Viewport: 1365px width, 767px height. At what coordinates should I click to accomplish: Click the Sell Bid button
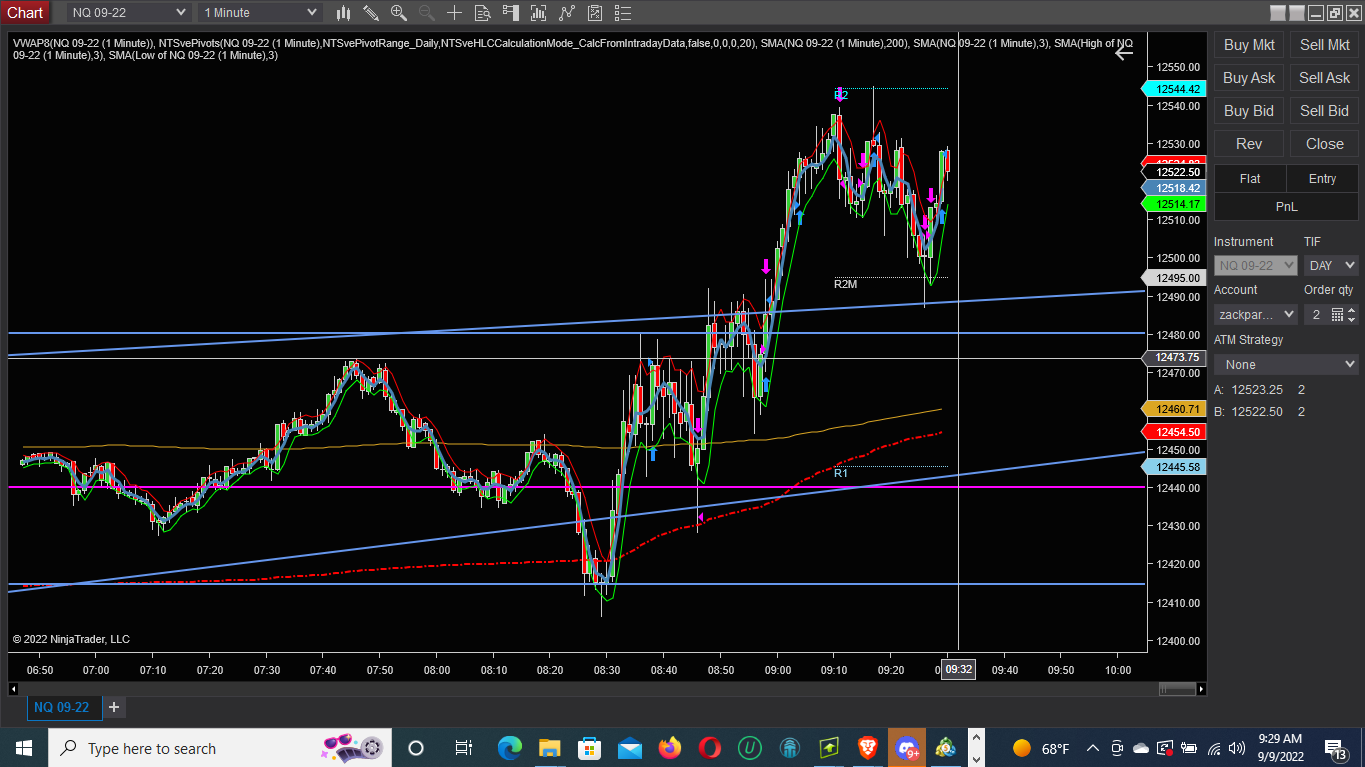[1324, 111]
